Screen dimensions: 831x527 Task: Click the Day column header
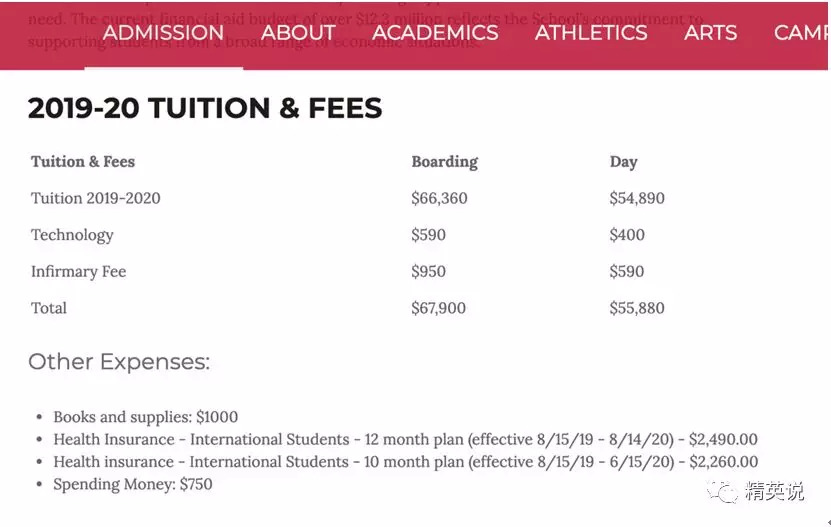pyautogui.click(x=623, y=162)
